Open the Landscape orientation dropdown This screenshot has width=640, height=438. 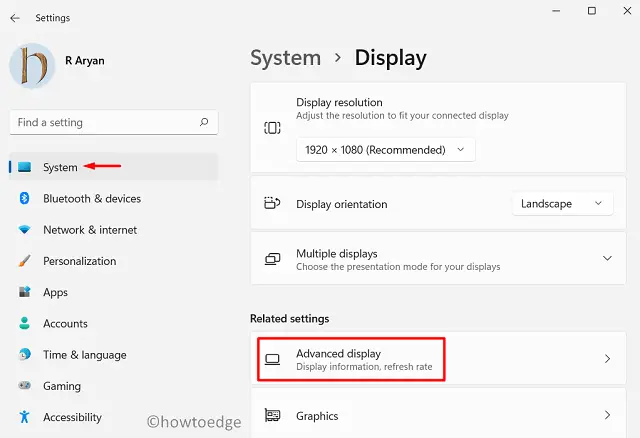pyautogui.click(x=562, y=203)
